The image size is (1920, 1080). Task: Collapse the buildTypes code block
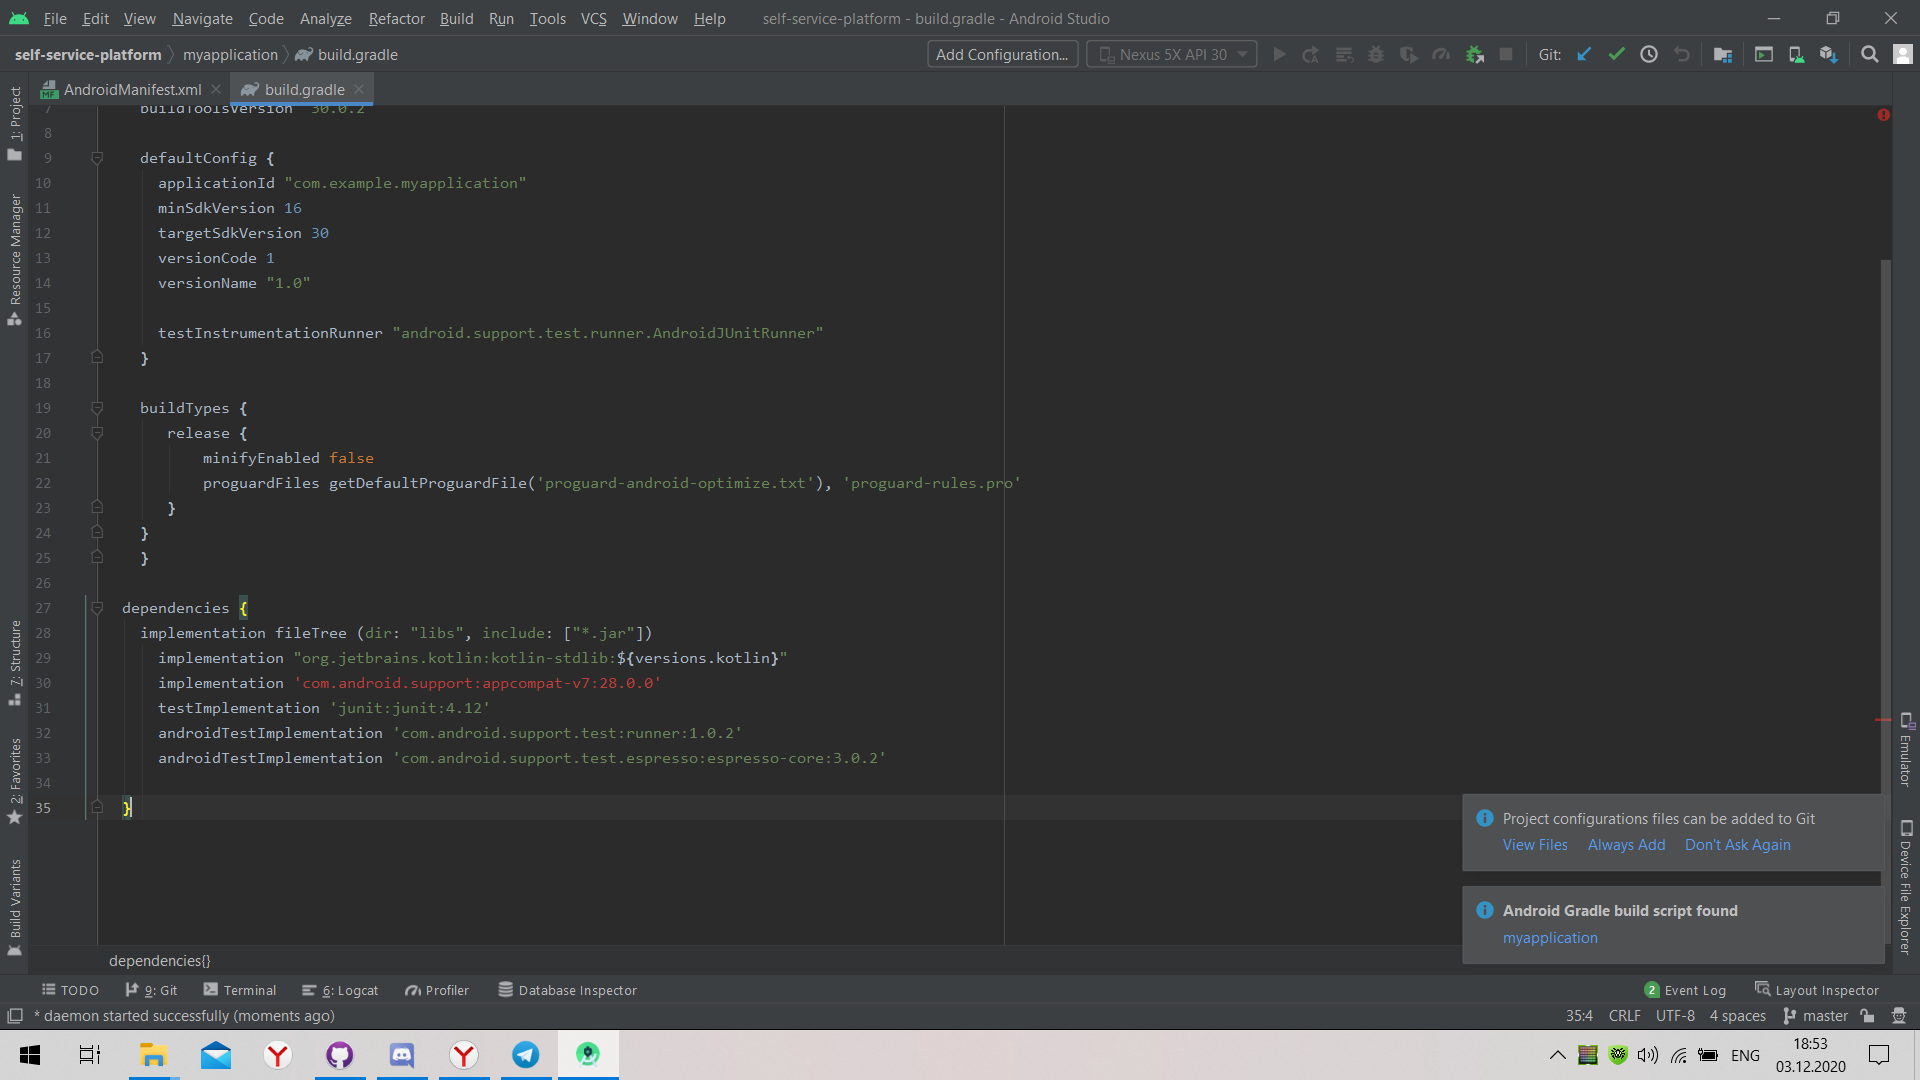[97, 408]
